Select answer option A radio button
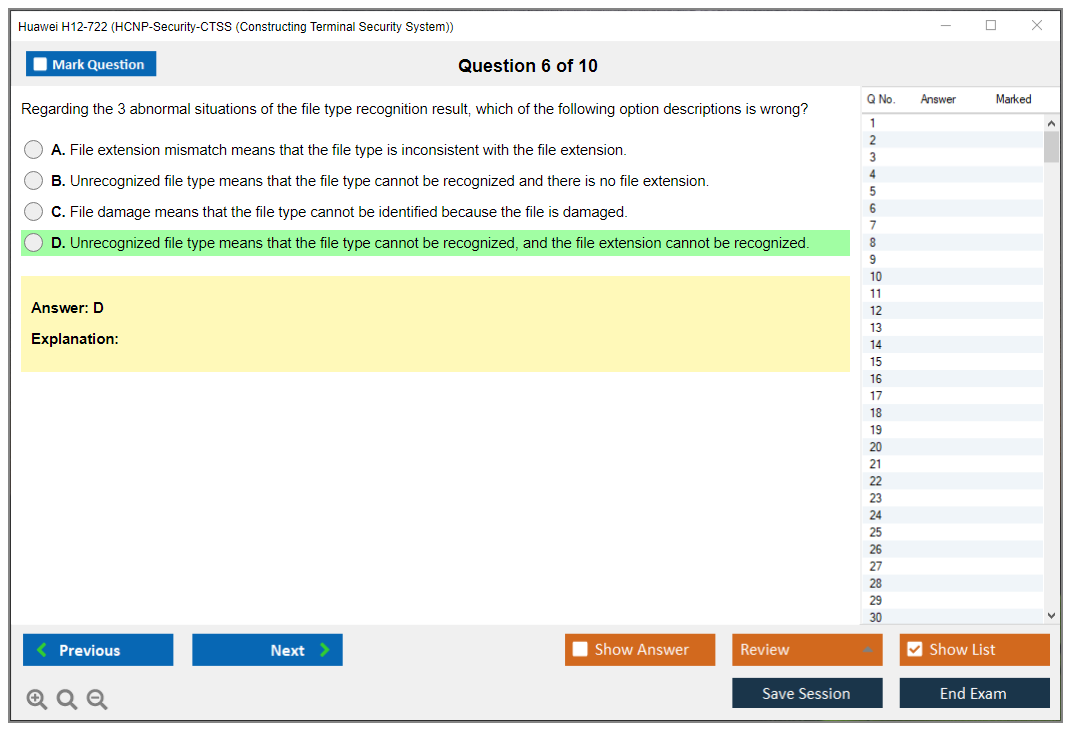Image resolution: width=1075 pixels, height=735 pixels. pos(34,150)
